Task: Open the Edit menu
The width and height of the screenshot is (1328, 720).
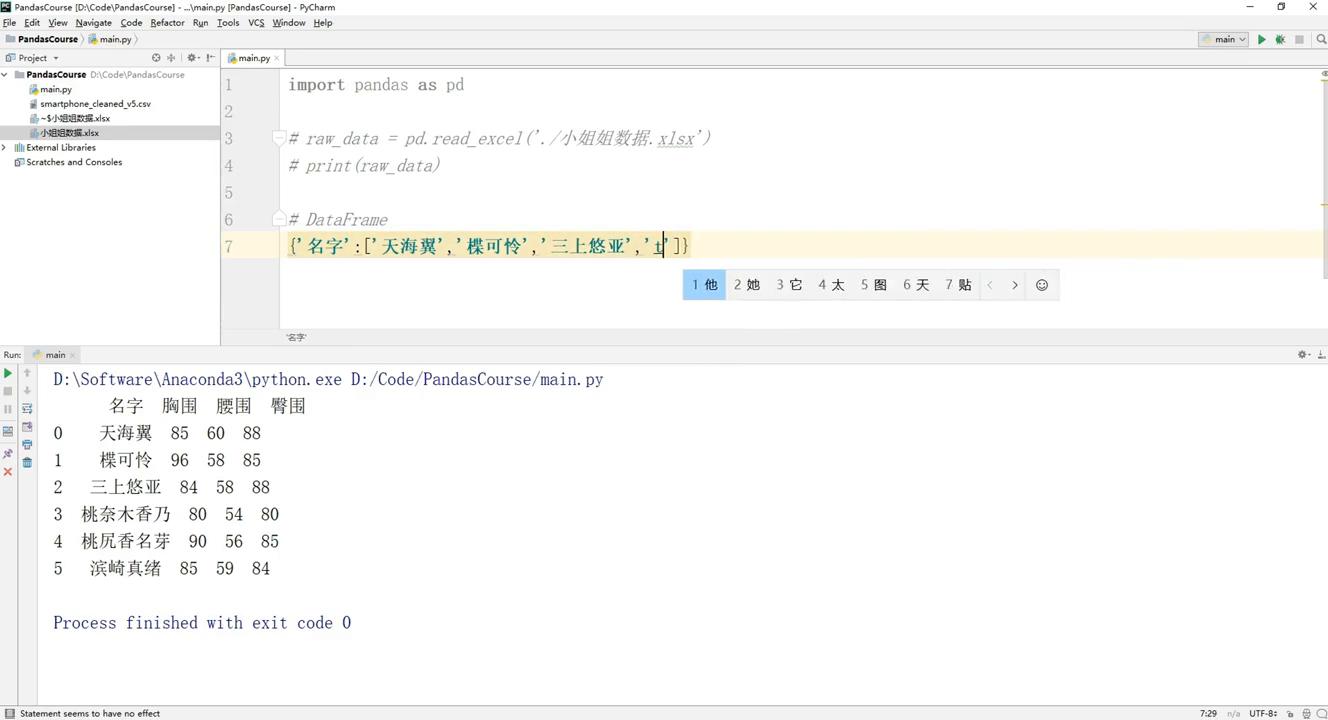Action: coord(32,22)
